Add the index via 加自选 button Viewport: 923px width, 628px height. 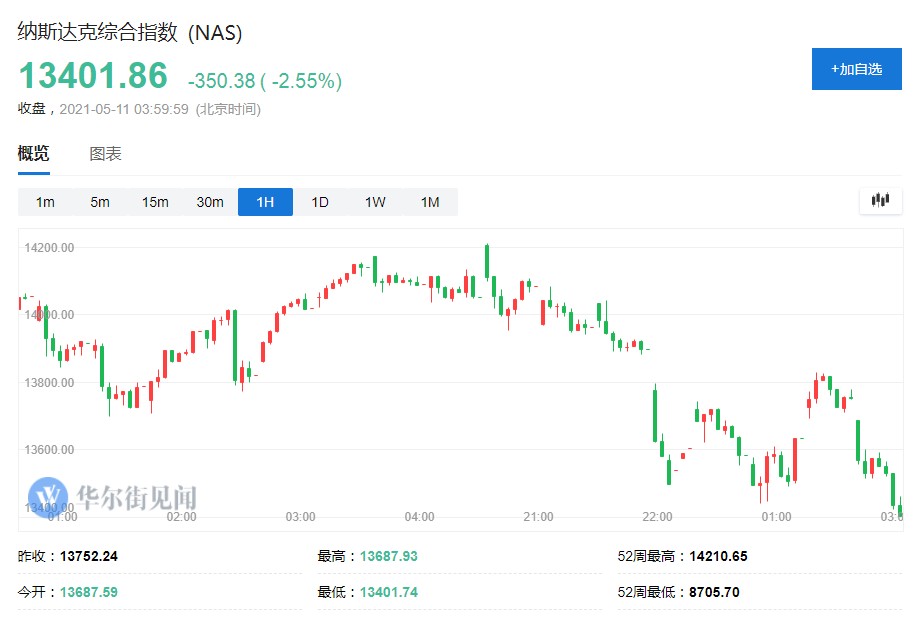tap(857, 69)
